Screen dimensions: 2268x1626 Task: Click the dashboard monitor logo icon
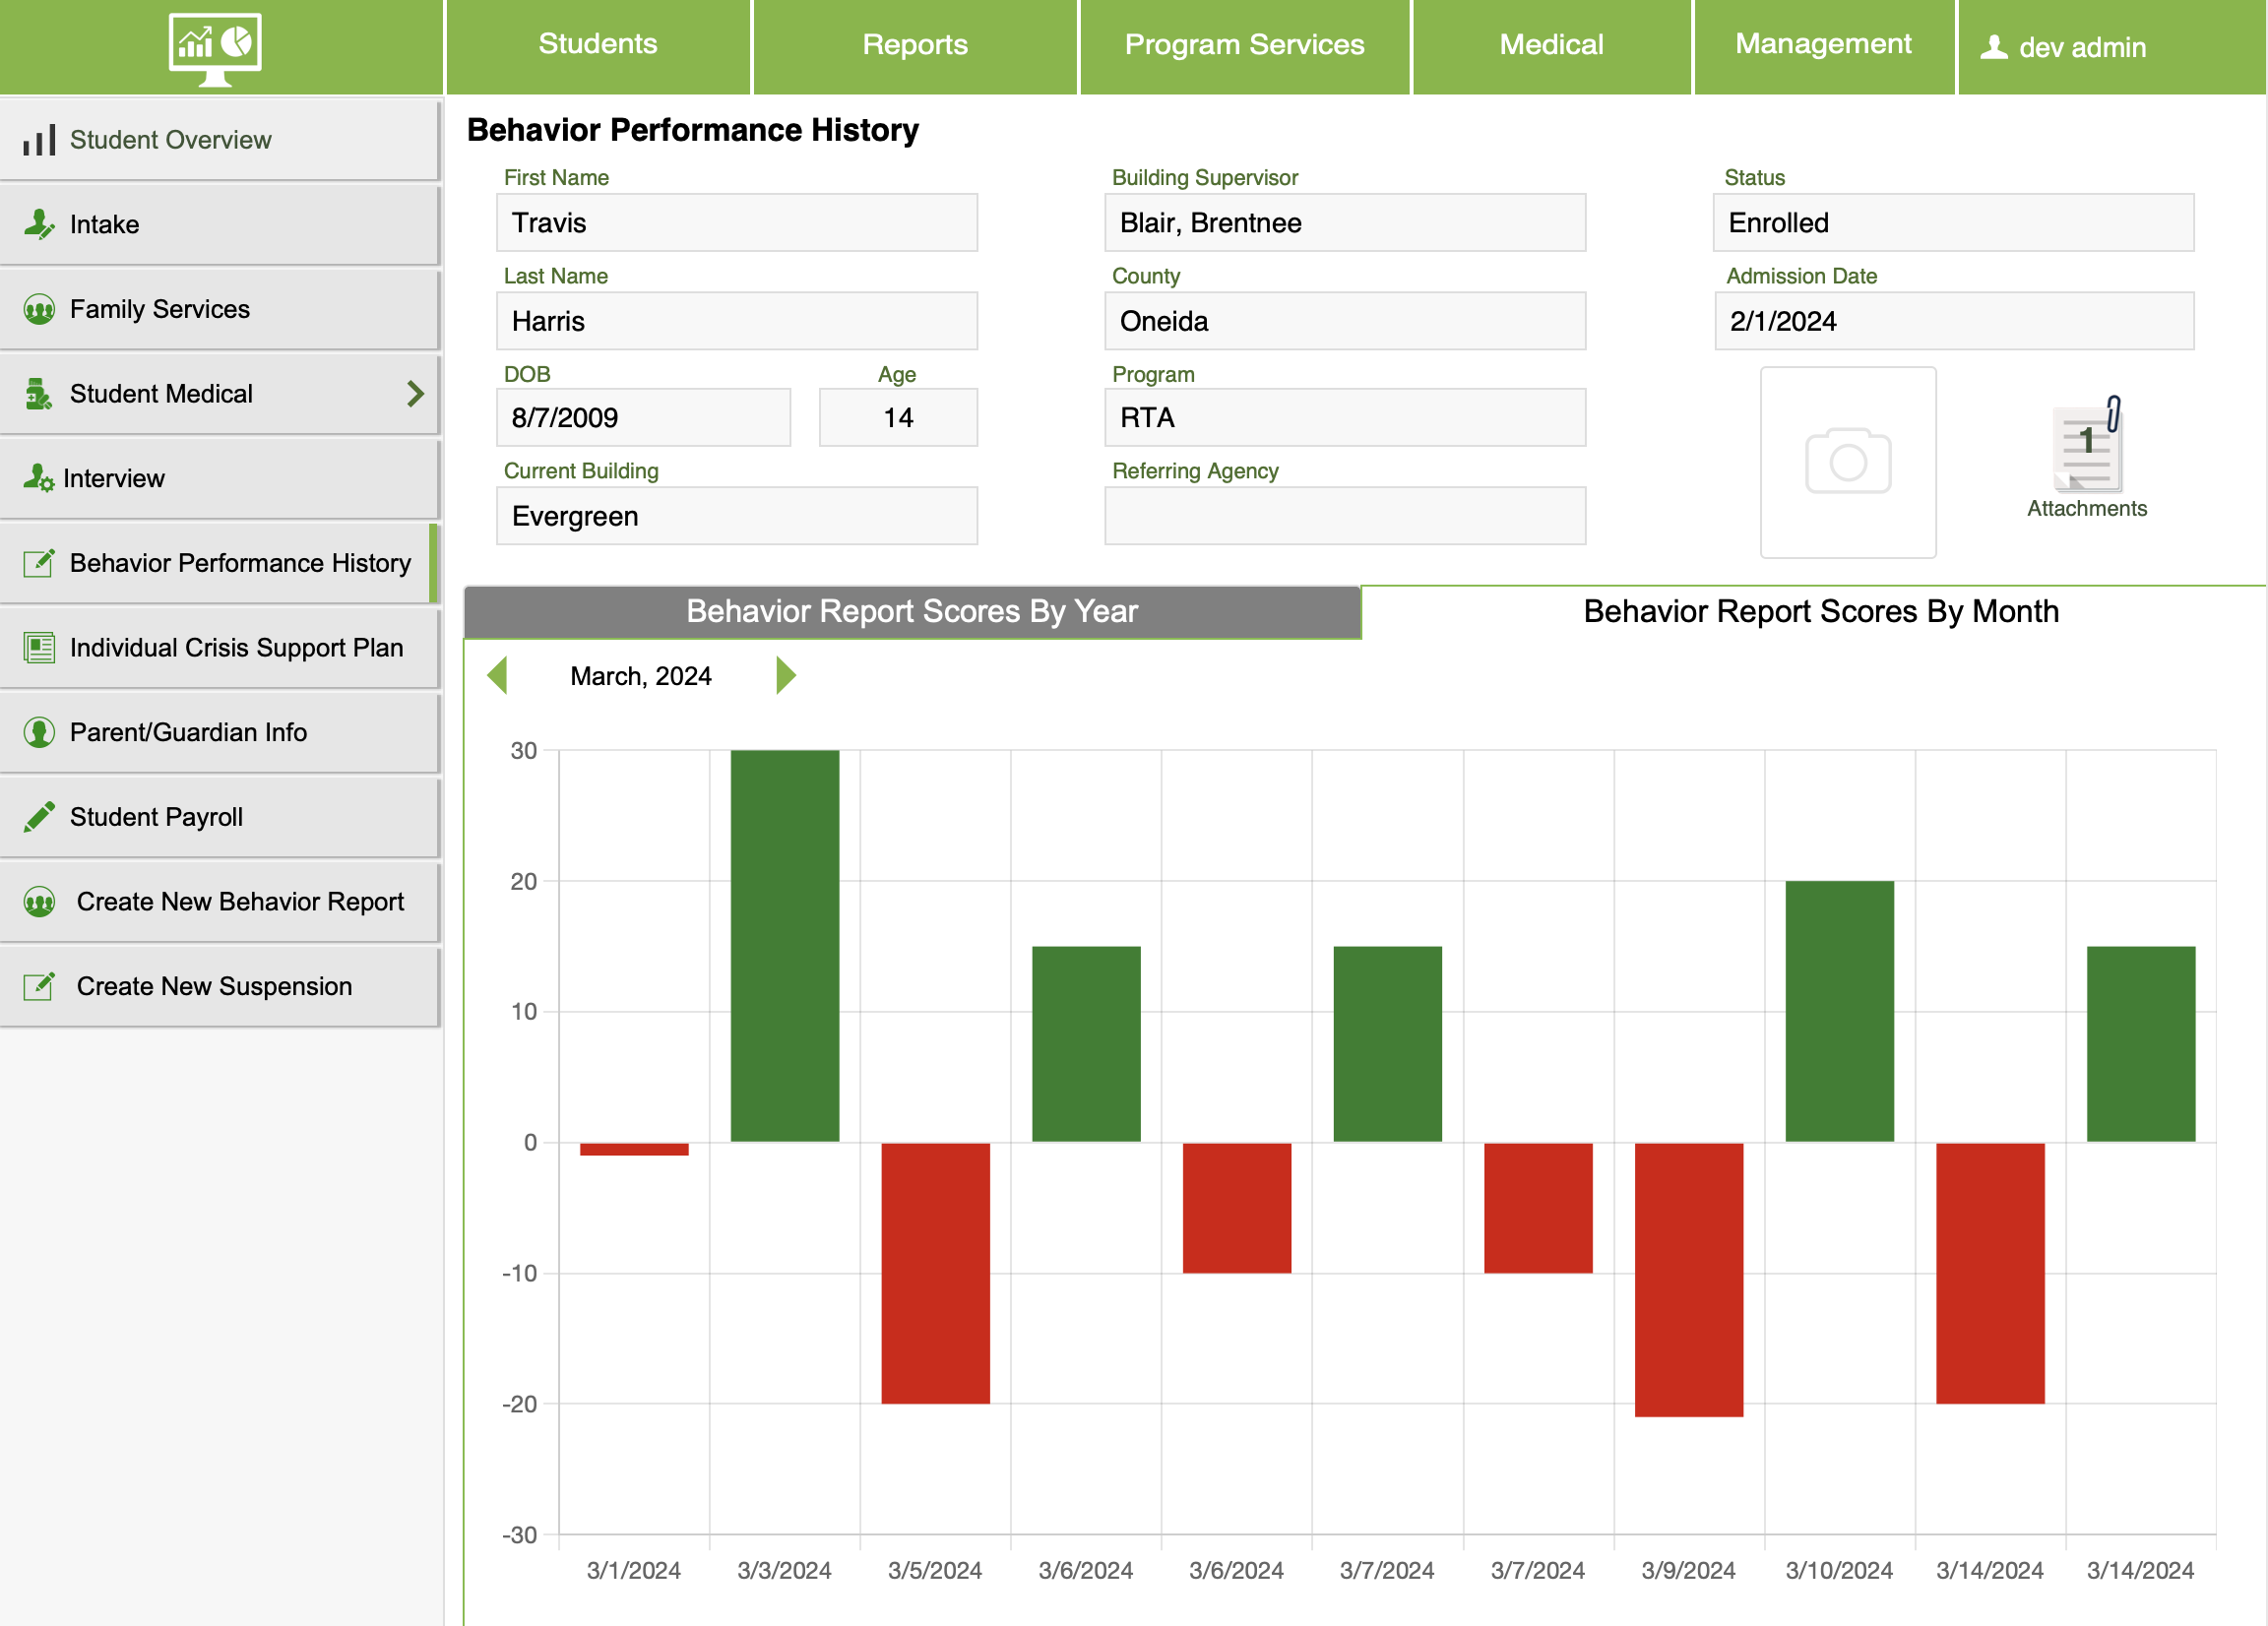215,48
